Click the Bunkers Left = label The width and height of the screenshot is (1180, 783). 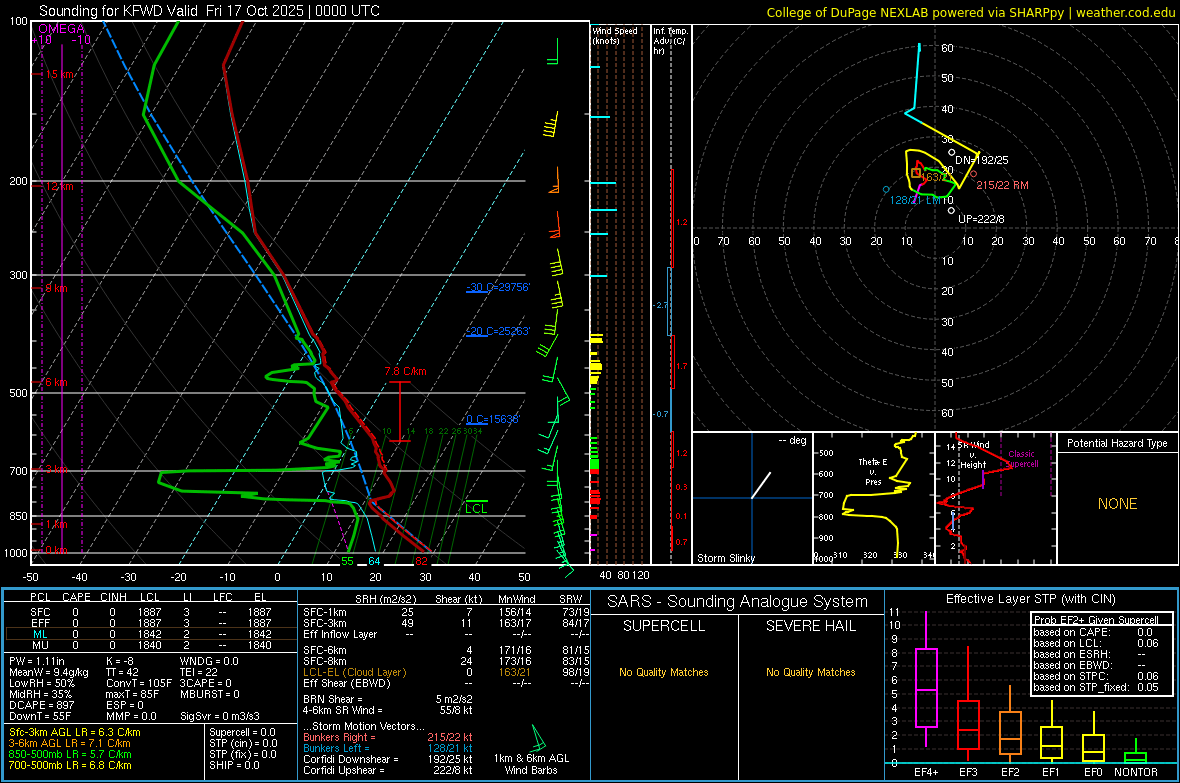pyautogui.click(x=336, y=748)
